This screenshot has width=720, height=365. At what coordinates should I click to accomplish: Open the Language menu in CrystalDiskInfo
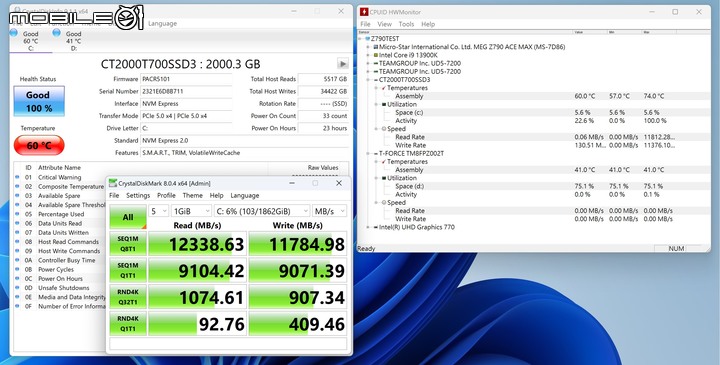[162, 23]
